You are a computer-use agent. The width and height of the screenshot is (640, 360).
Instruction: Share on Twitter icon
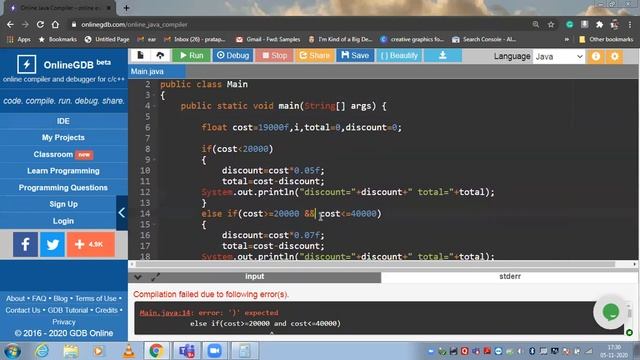click(52, 244)
